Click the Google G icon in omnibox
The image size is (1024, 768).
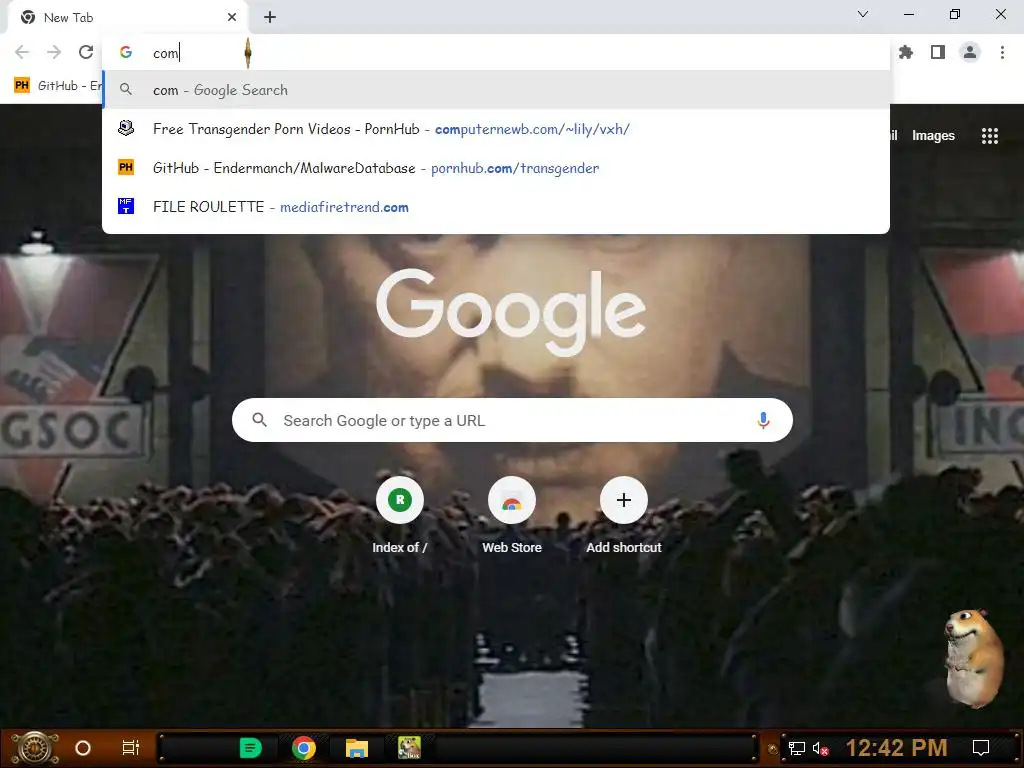126,52
